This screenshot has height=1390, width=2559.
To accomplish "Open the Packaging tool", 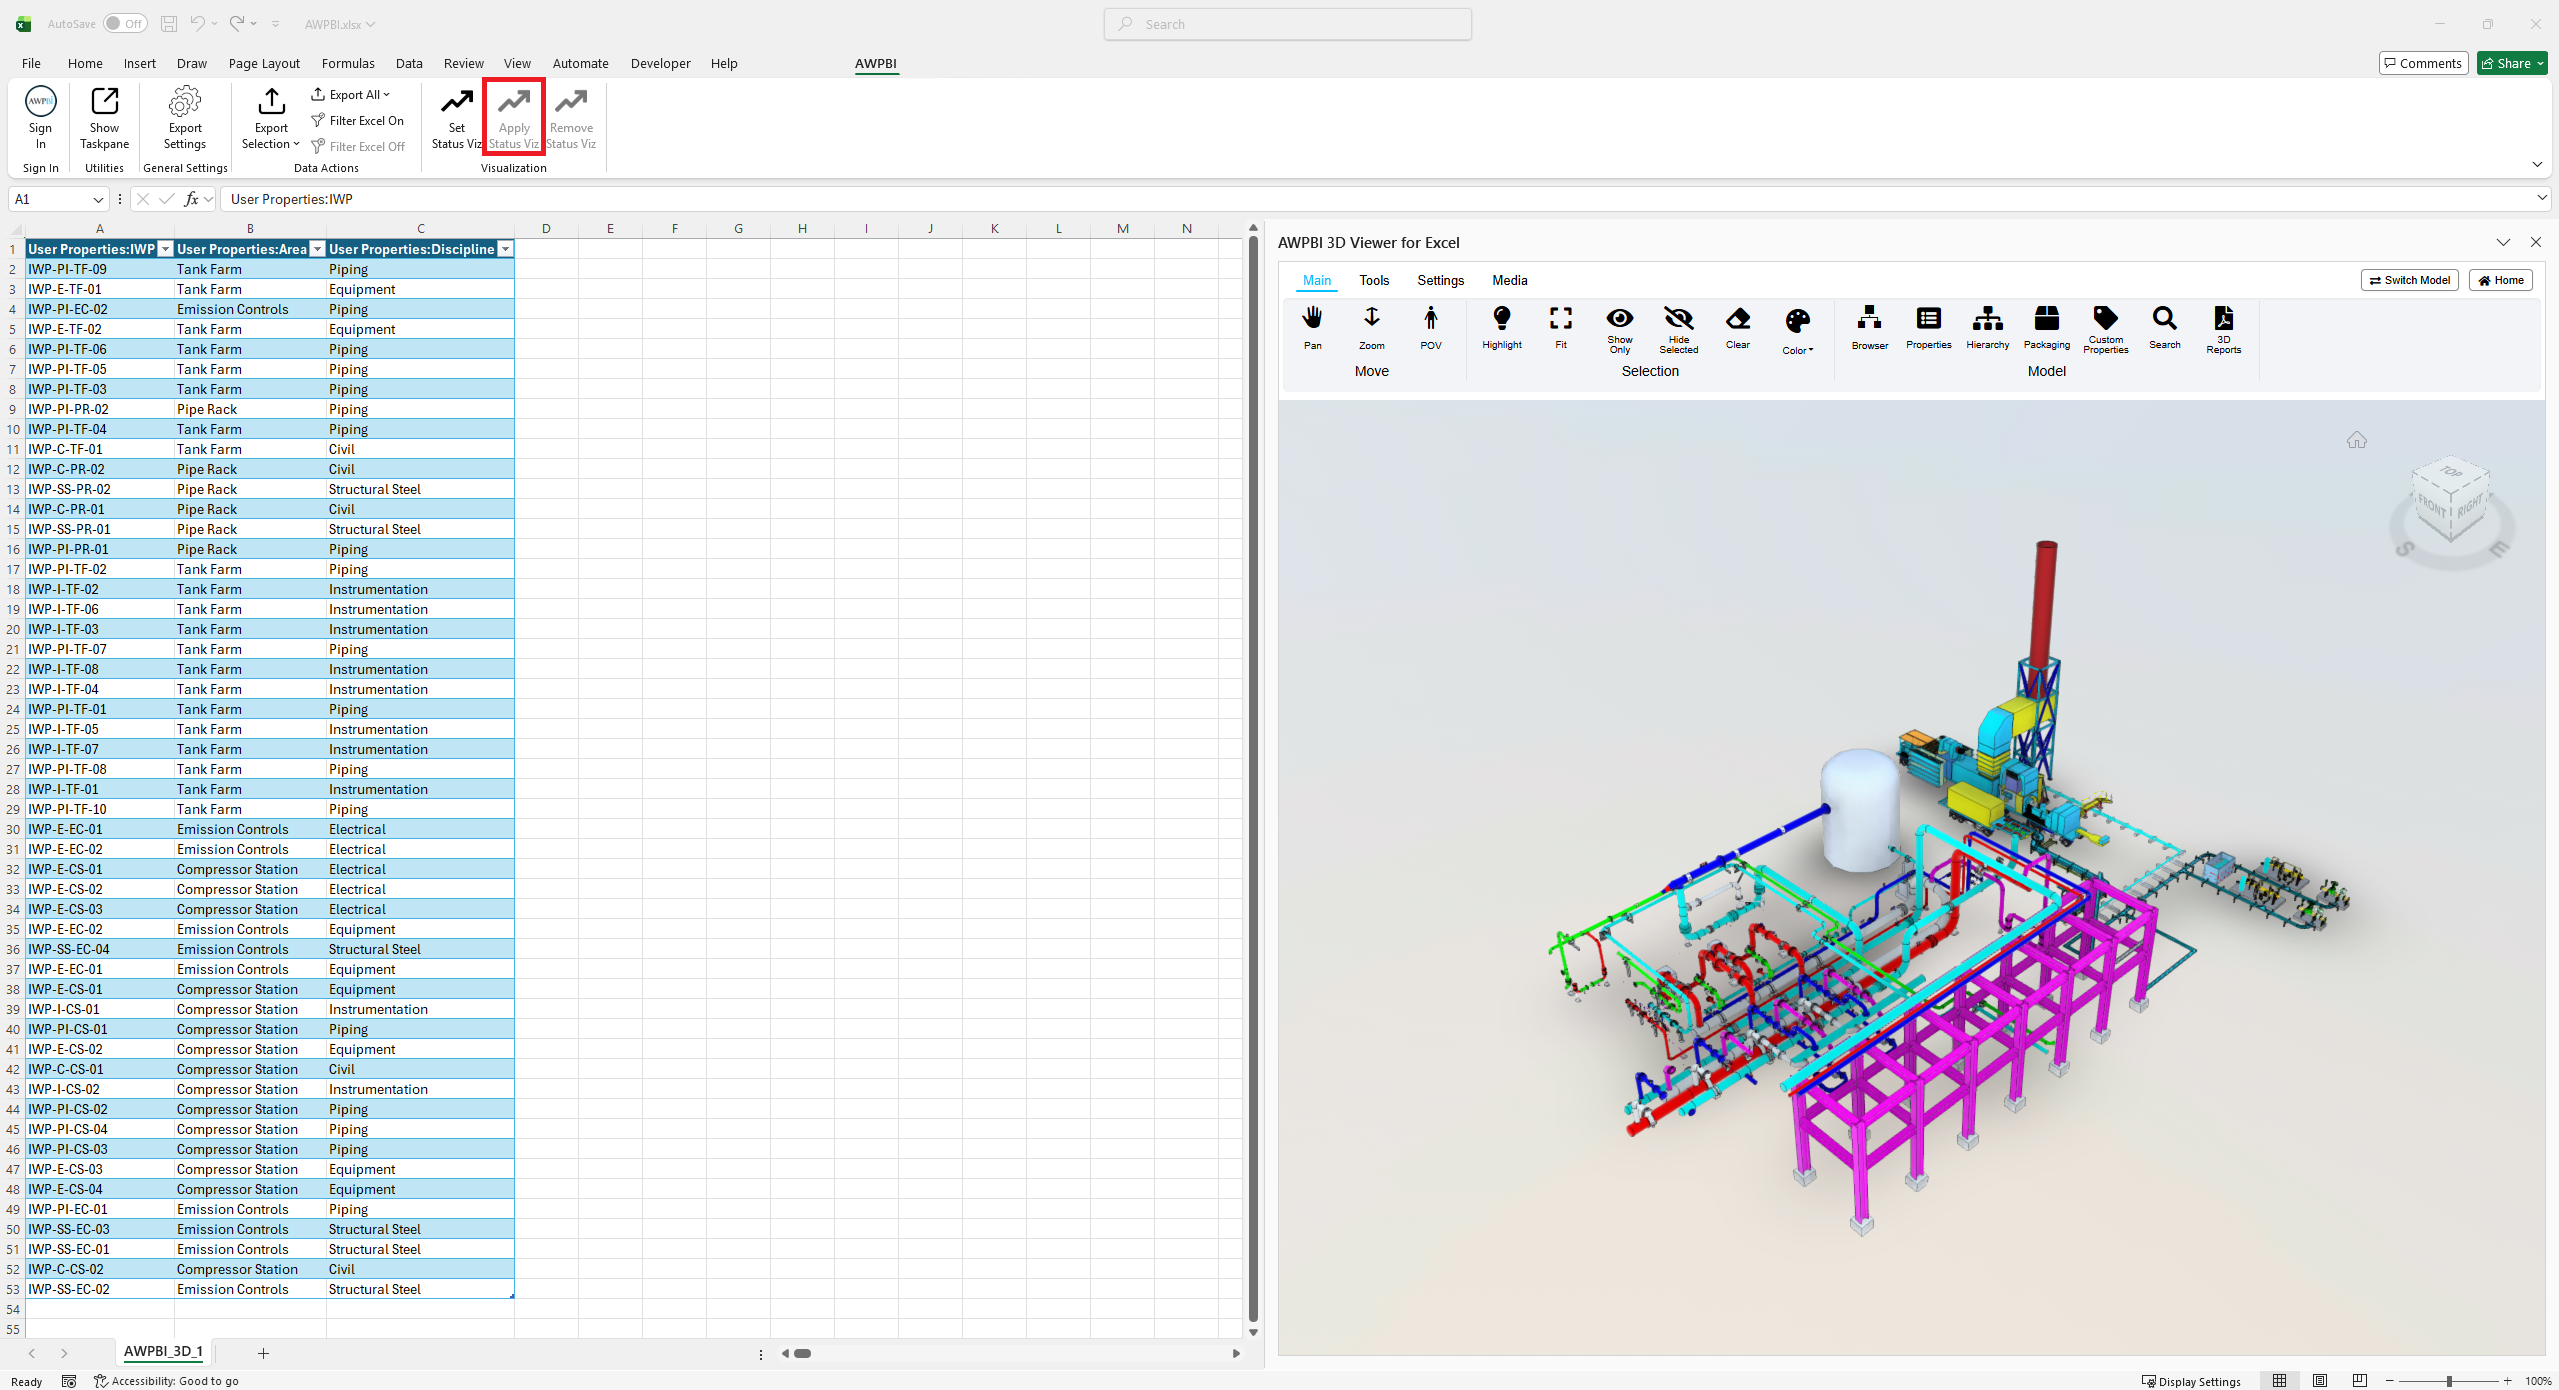I will (2047, 327).
